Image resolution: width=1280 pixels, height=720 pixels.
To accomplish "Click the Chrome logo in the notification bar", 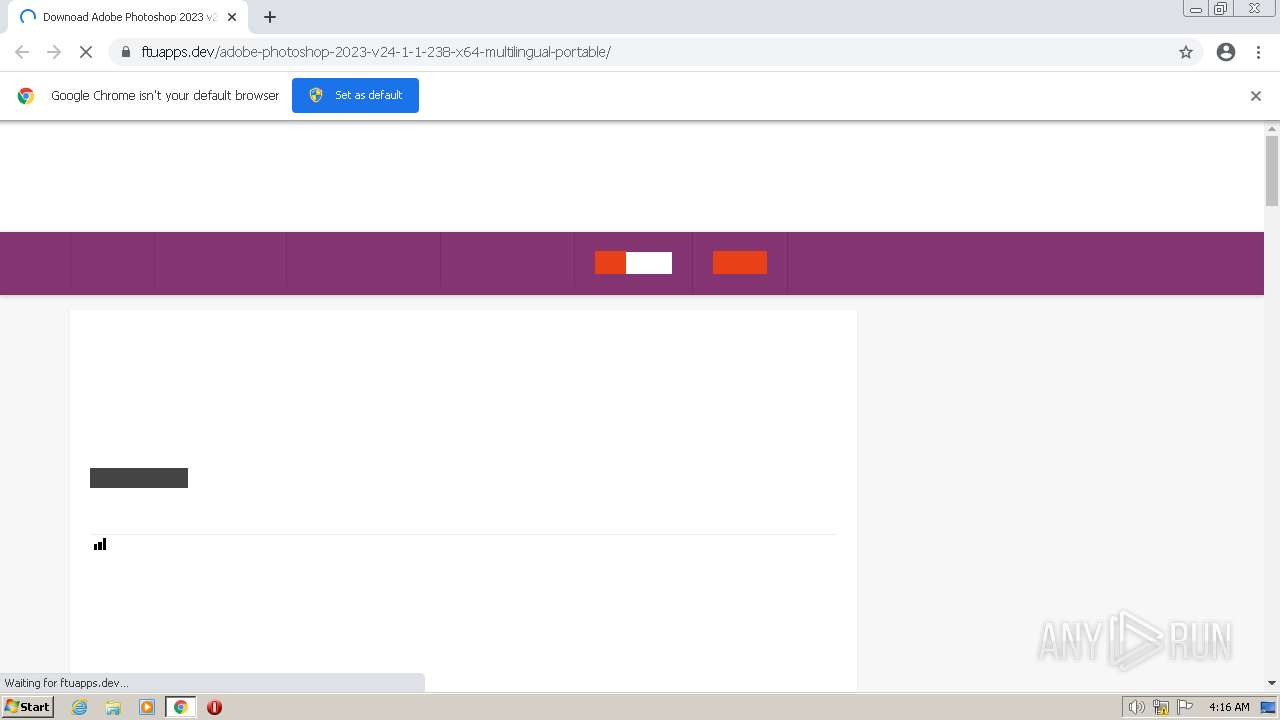I will 26,96.
